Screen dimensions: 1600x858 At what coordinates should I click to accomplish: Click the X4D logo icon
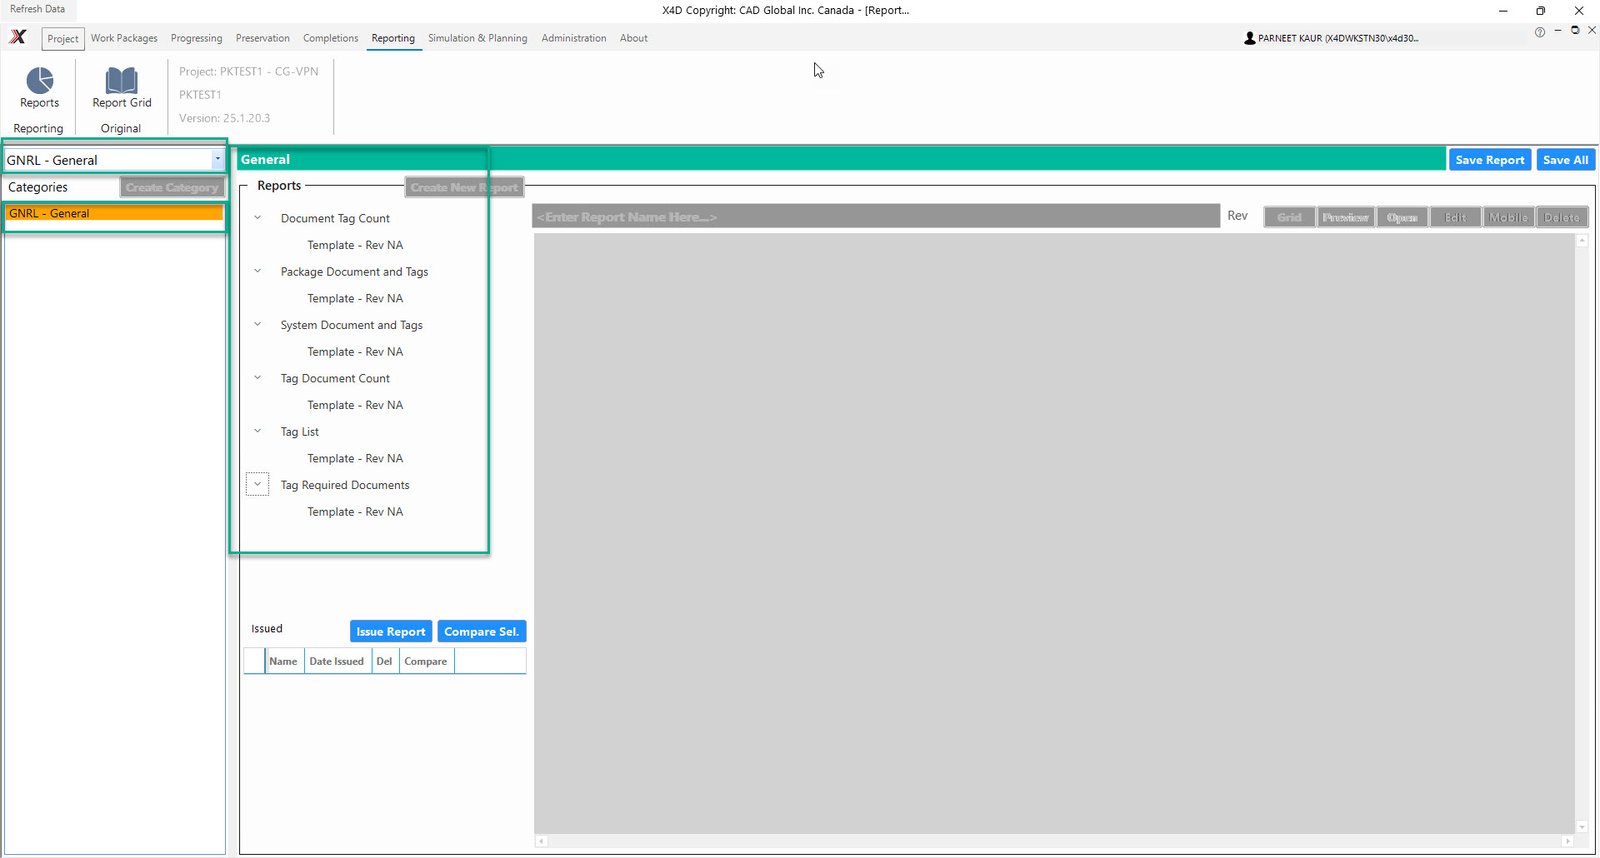18,37
